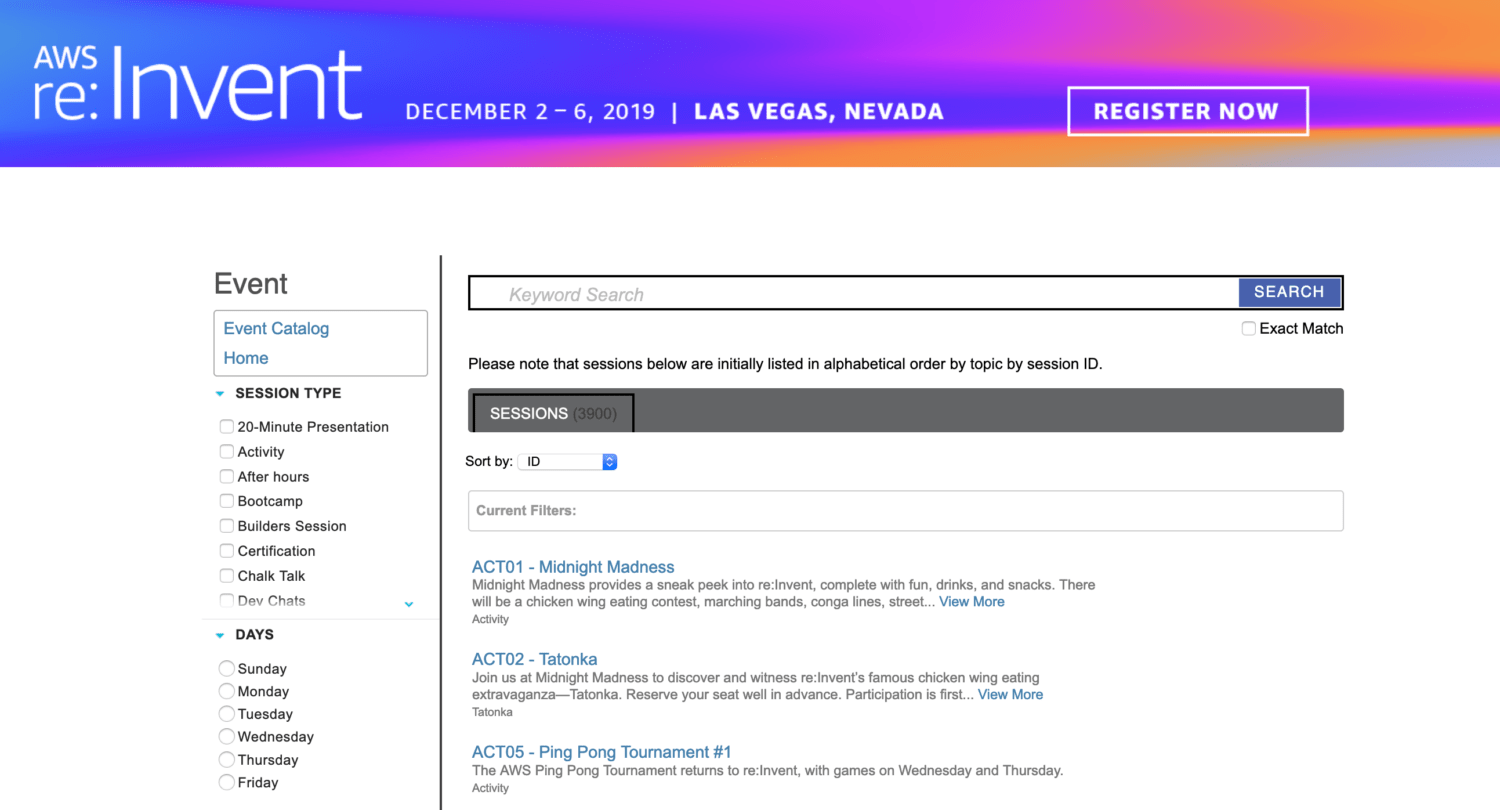The image size is (1500, 810).
Task: Select the Monday radio button
Action: 227,692
